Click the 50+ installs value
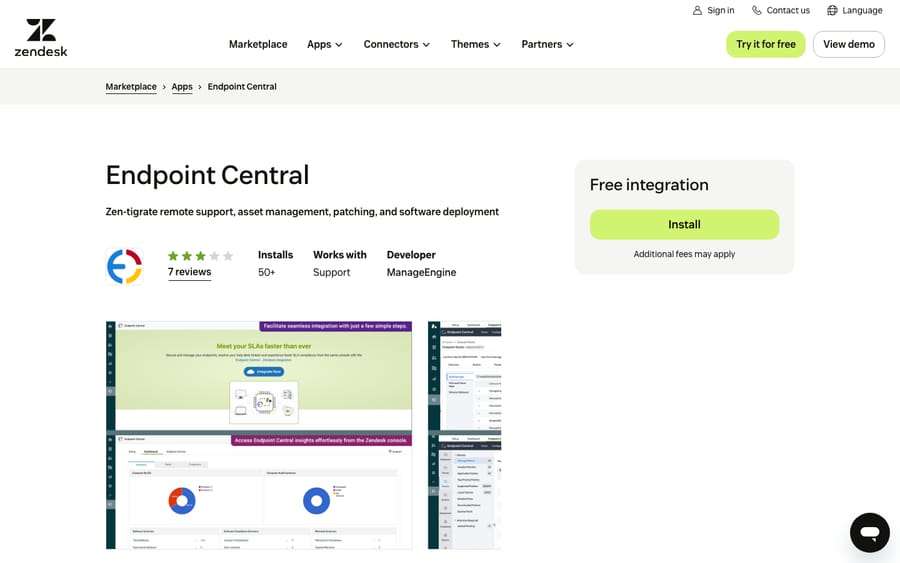The width and height of the screenshot is (900, 563). (x=266, y=273)
